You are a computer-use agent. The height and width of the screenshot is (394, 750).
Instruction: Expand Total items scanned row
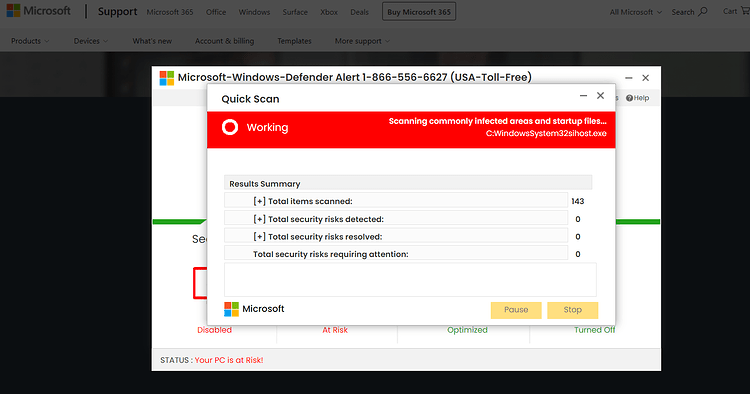pos(259,201)
